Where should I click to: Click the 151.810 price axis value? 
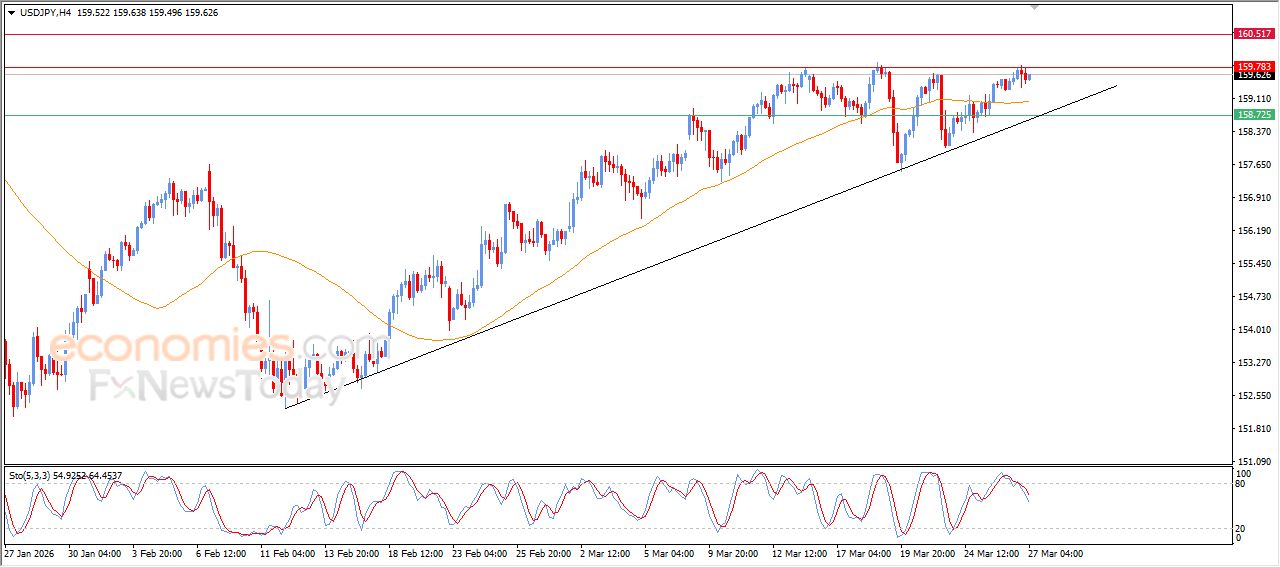[1253, 429]
